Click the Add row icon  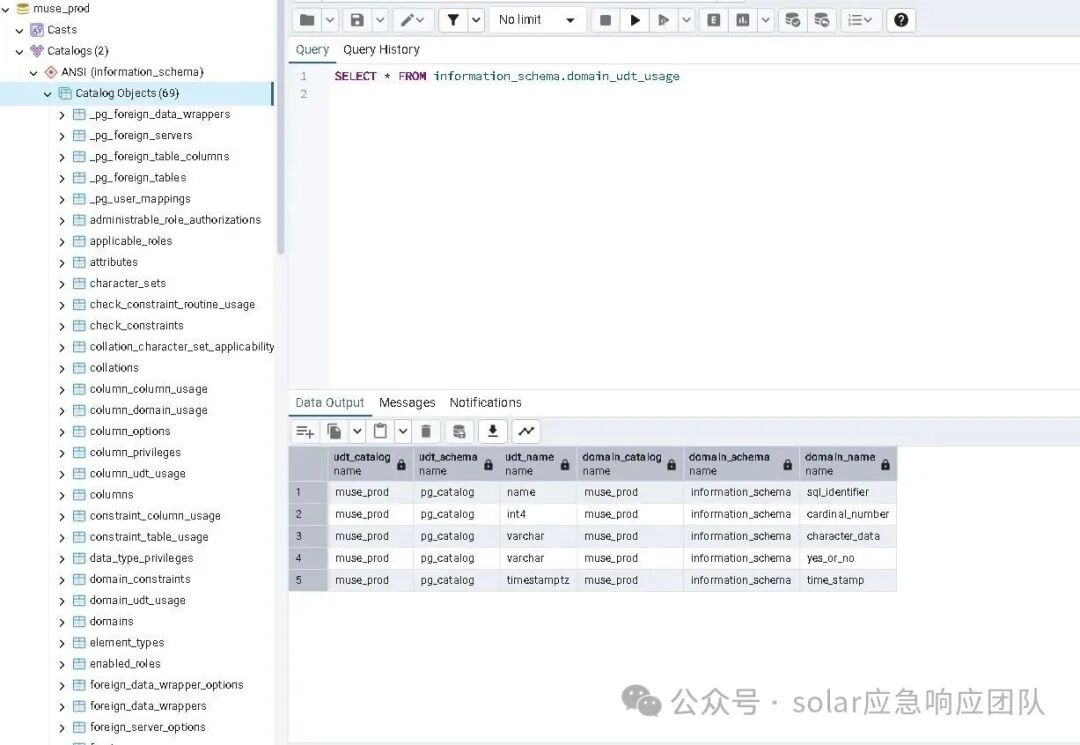(305, 432)
